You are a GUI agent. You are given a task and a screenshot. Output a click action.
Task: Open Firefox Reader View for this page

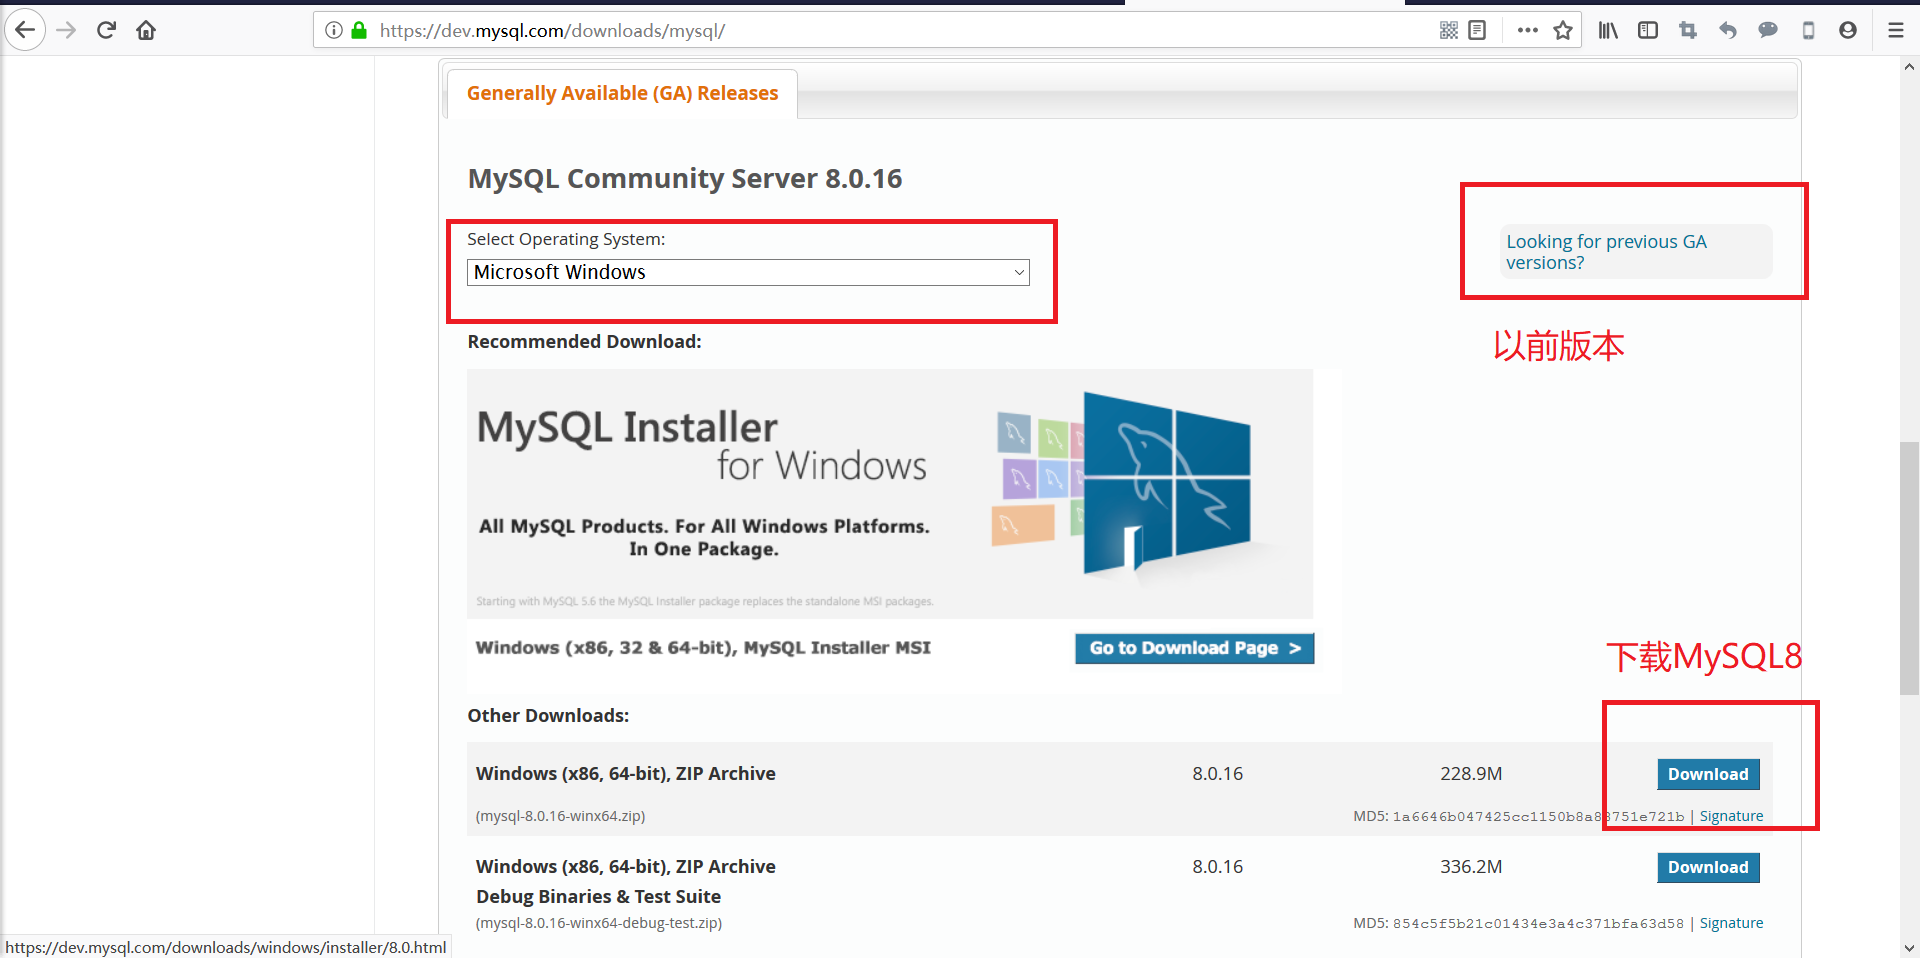[1477, 30]
